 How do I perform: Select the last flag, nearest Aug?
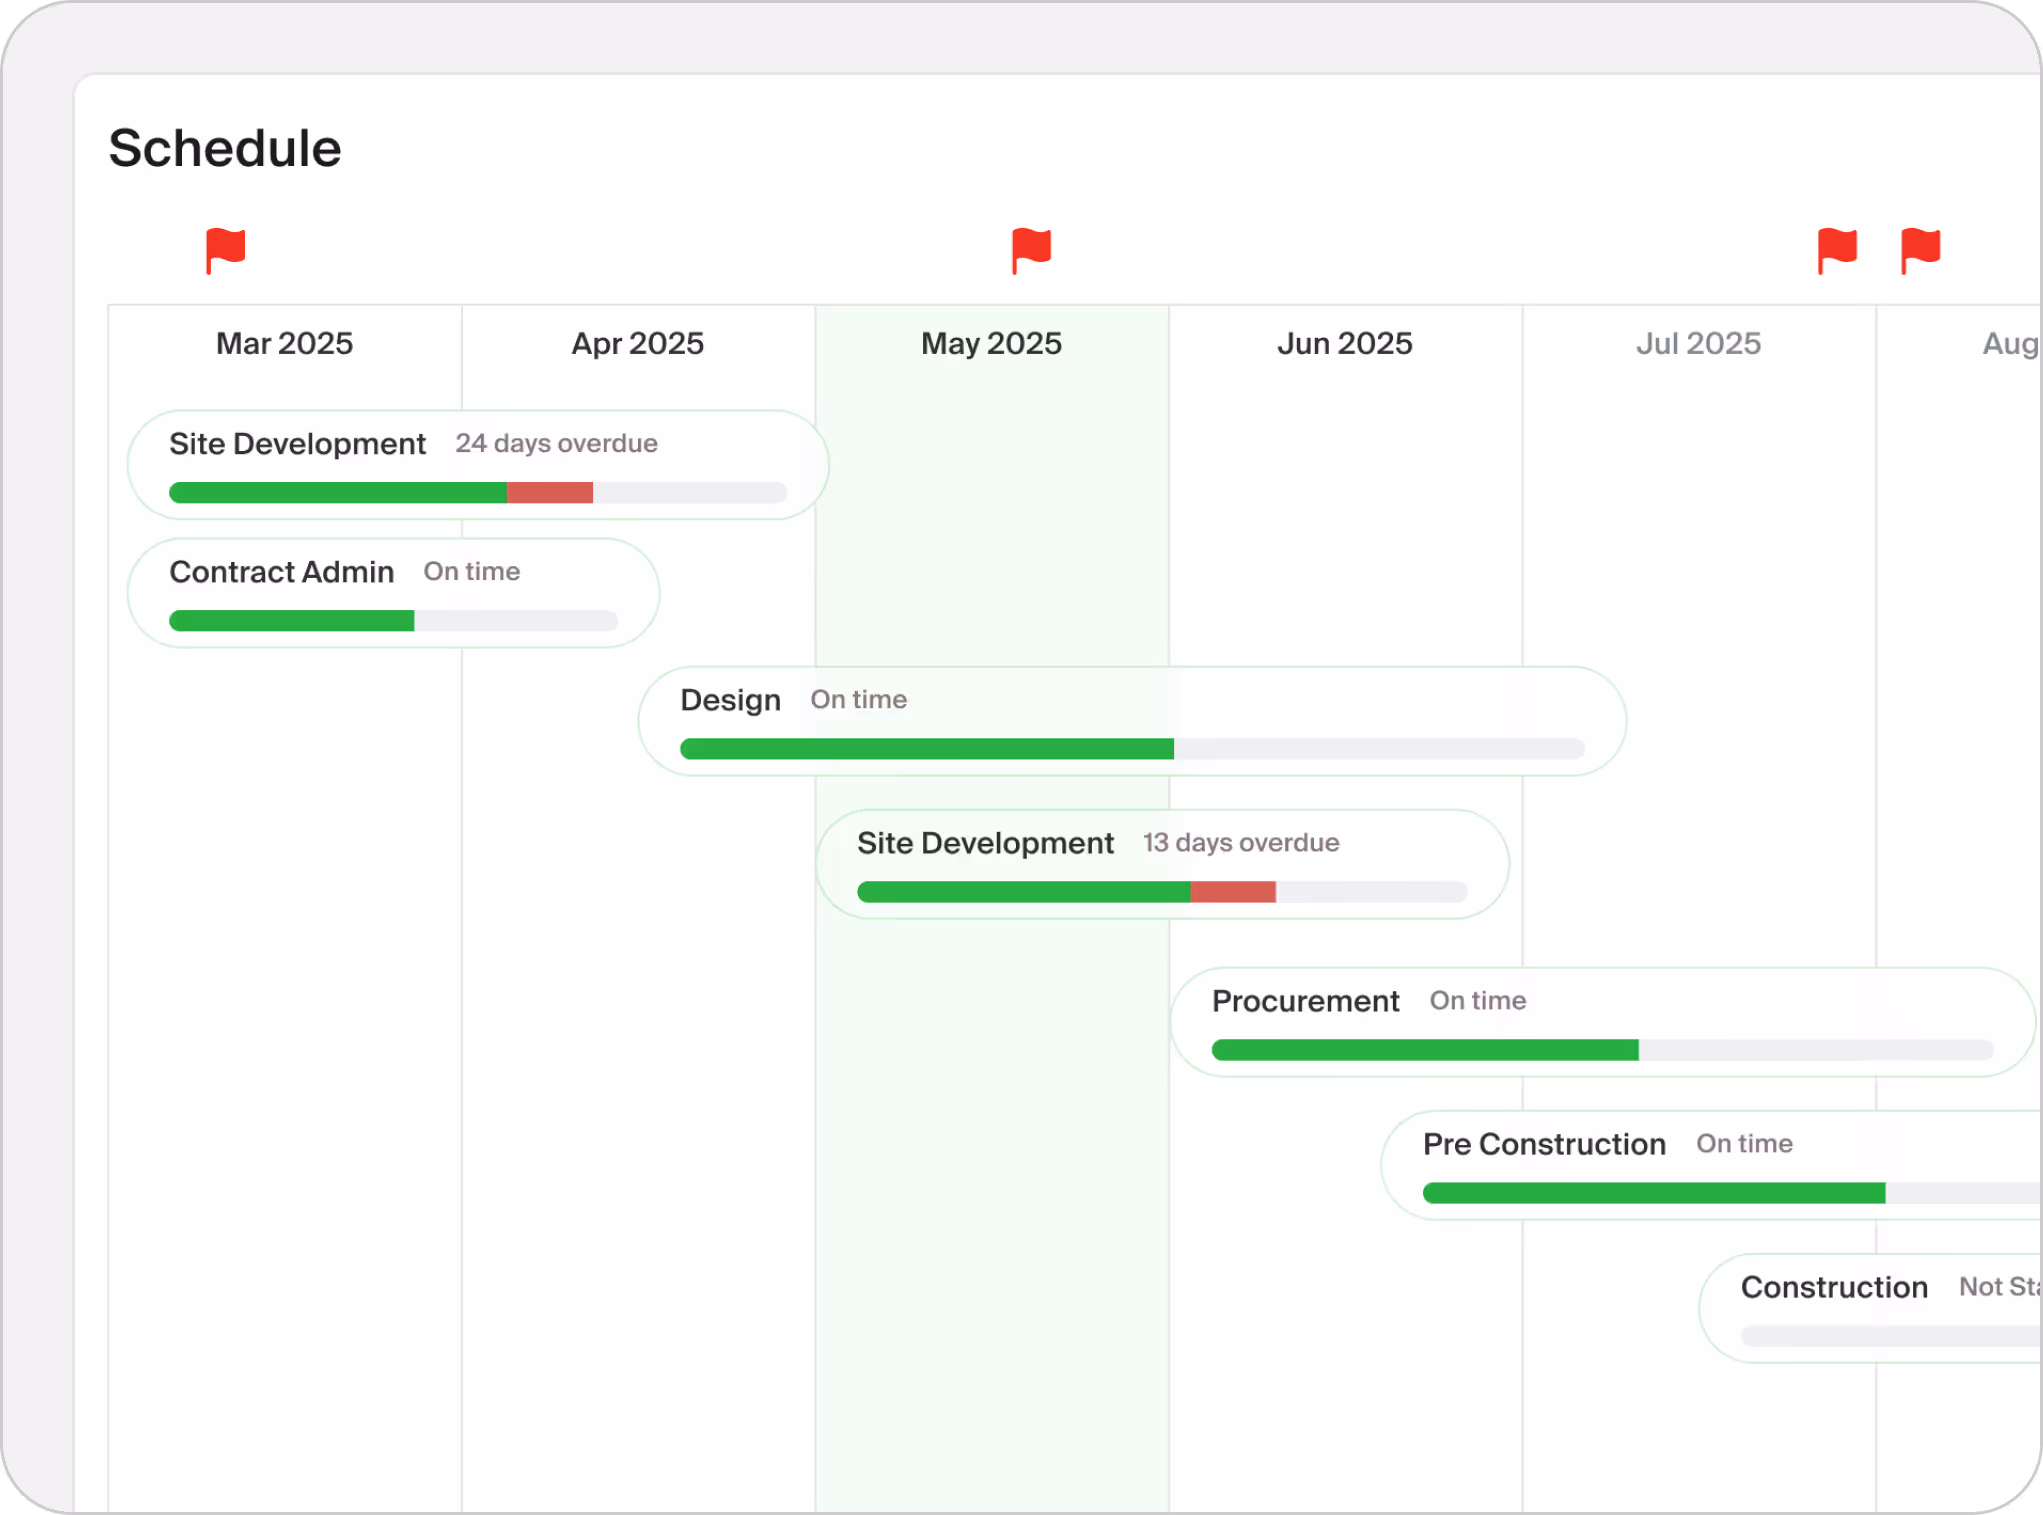tap(1920, 250)
